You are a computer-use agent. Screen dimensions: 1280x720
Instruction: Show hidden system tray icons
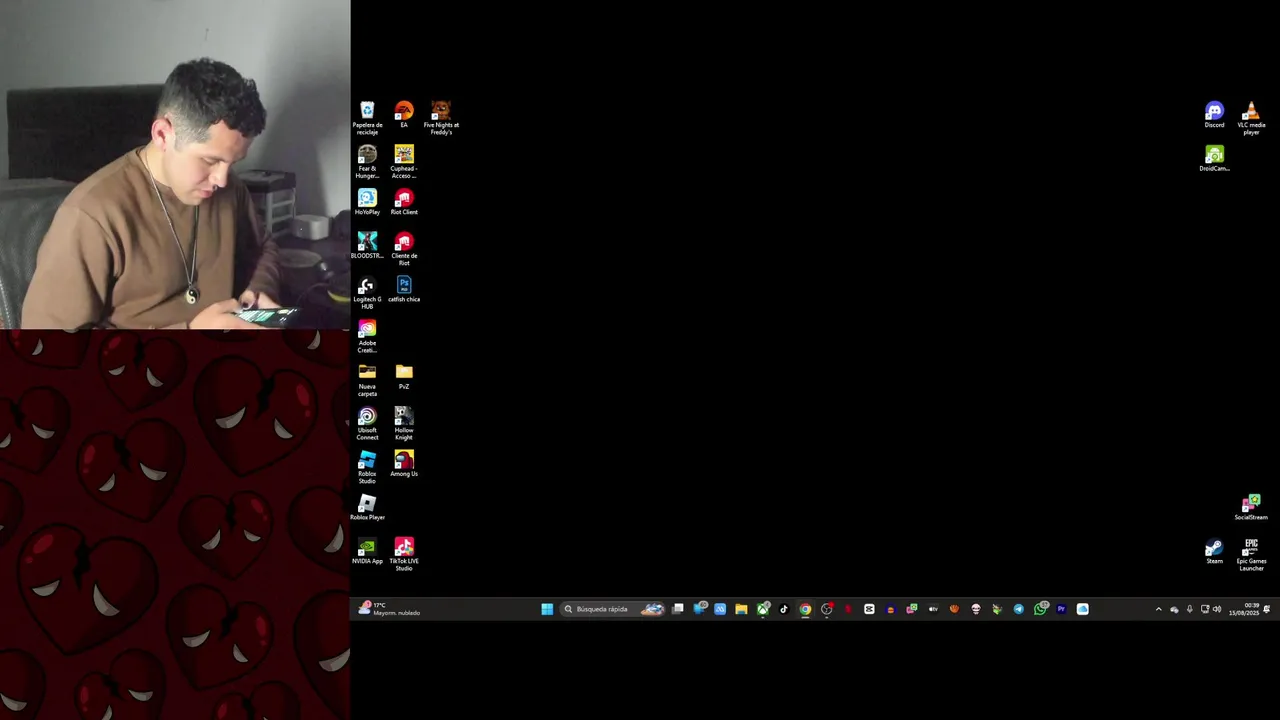1158,609
